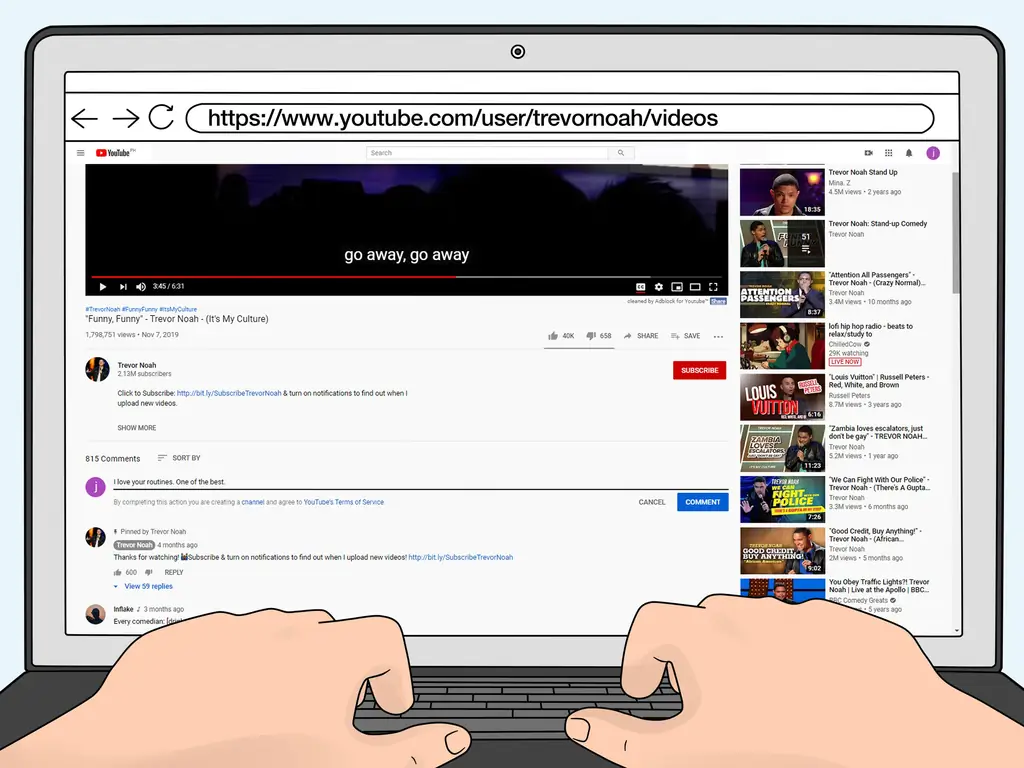Open the purple account avatar menu
The image size is (1024, 768).
click(x=933, y=153)
